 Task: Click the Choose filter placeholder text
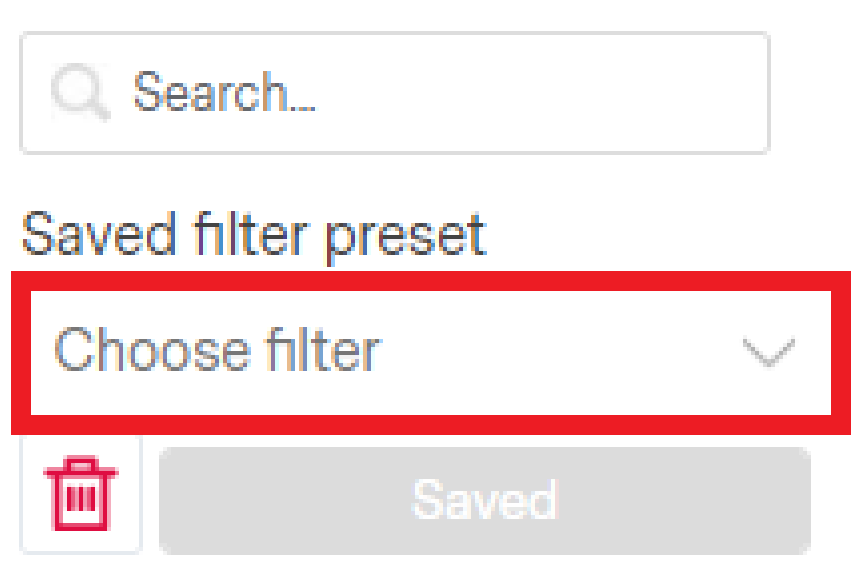[x=217, y=352]
